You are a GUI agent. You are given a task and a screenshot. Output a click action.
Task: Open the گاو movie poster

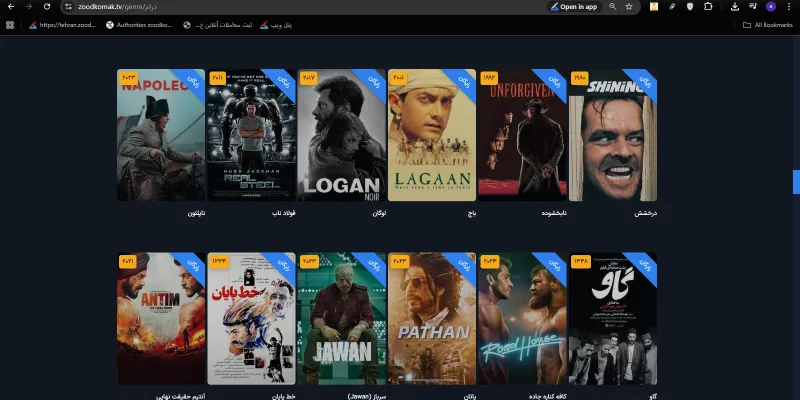coord(613,318)
